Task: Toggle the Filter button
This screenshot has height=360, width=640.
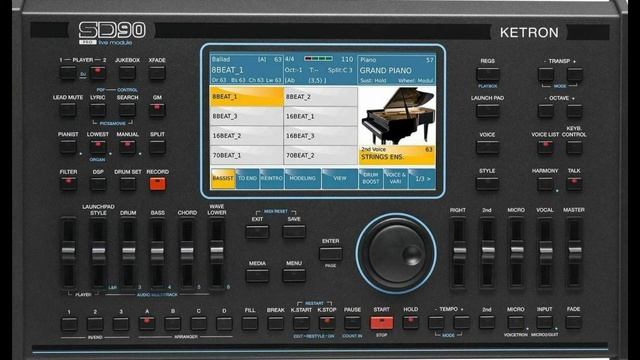Action: click(x=68, y=184)
